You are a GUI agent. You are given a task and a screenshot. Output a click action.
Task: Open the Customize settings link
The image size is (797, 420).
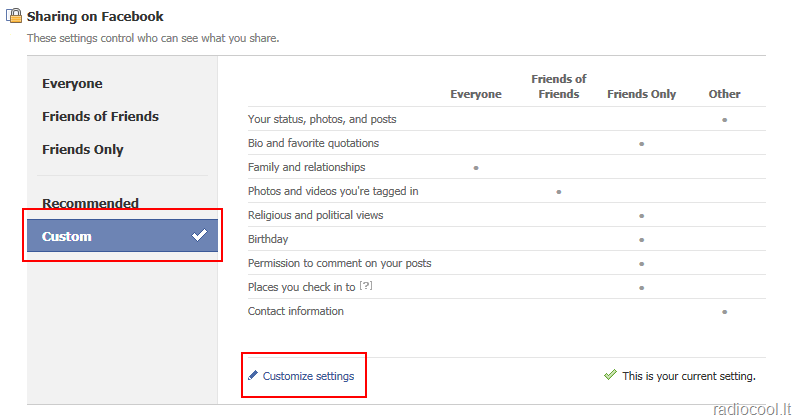[x=308, y=376]
